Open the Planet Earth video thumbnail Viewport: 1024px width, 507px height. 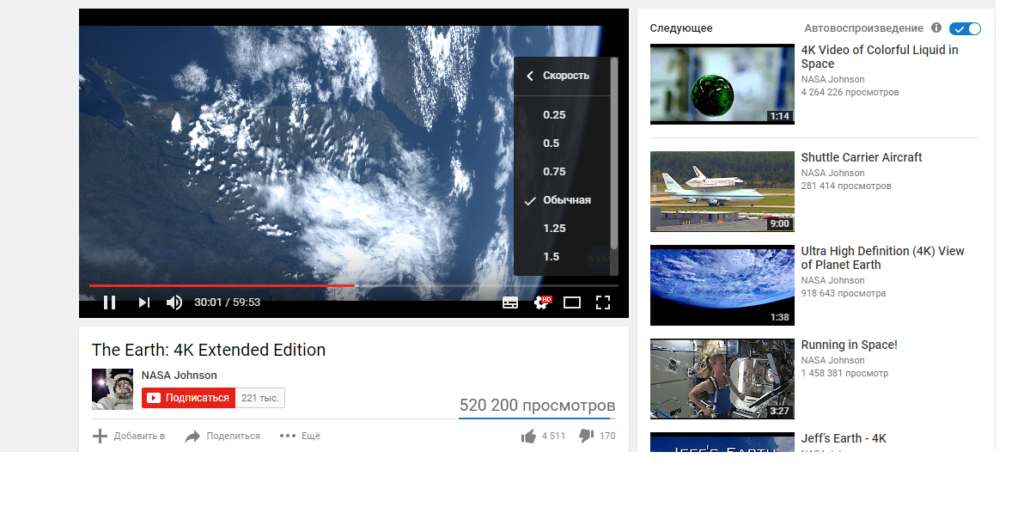[x=722, y=286]
